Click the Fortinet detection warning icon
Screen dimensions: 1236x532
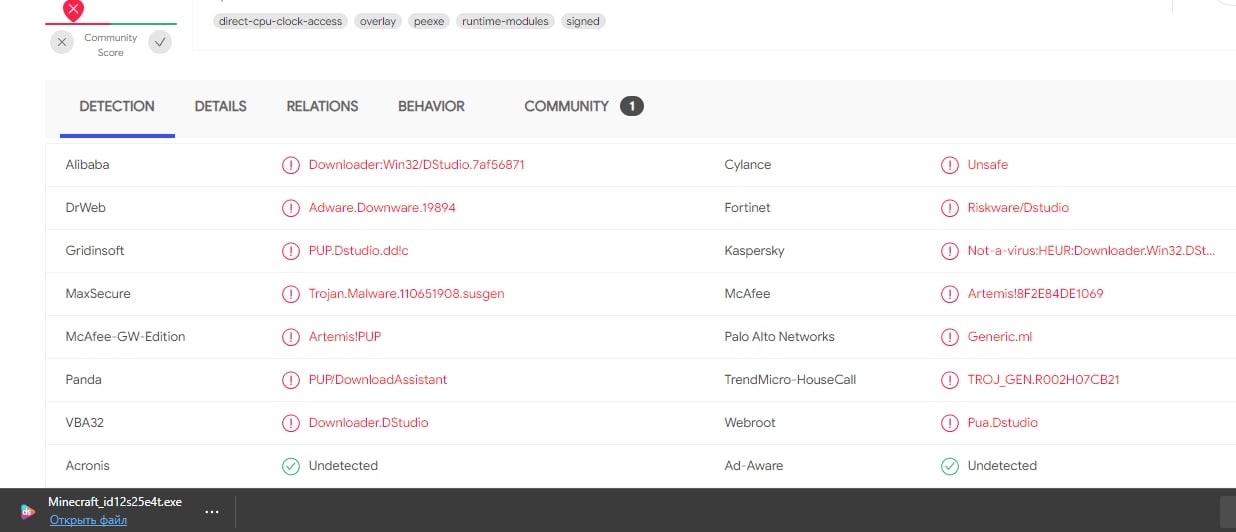950,208
